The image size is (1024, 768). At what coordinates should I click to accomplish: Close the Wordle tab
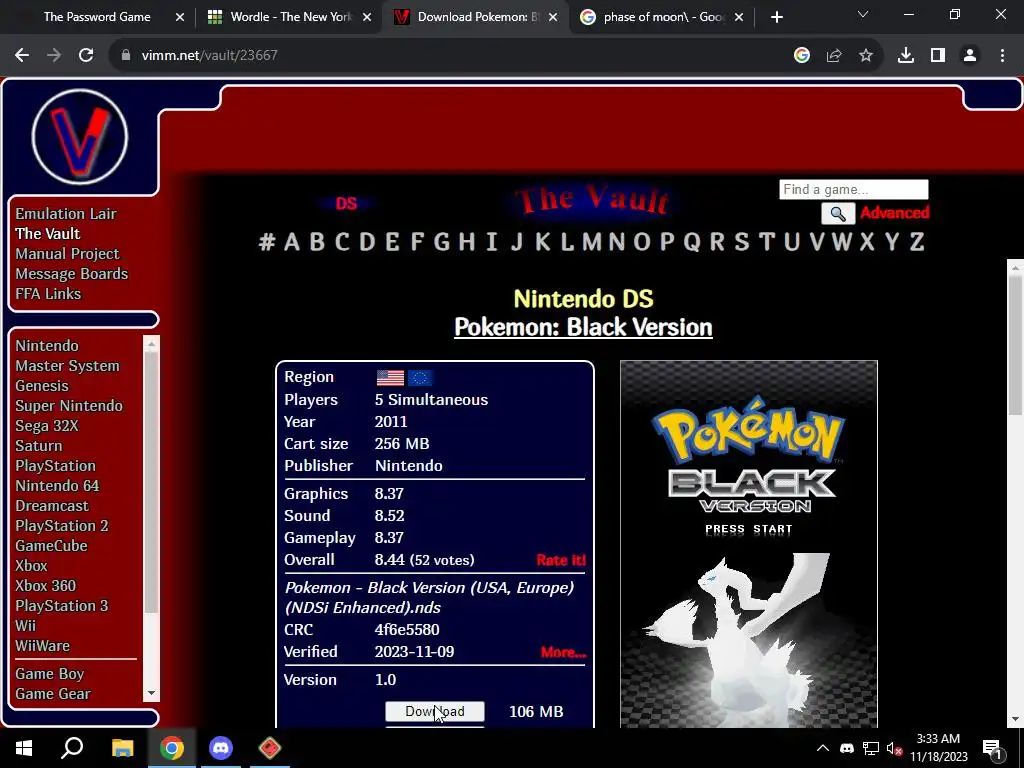point(367,17)
